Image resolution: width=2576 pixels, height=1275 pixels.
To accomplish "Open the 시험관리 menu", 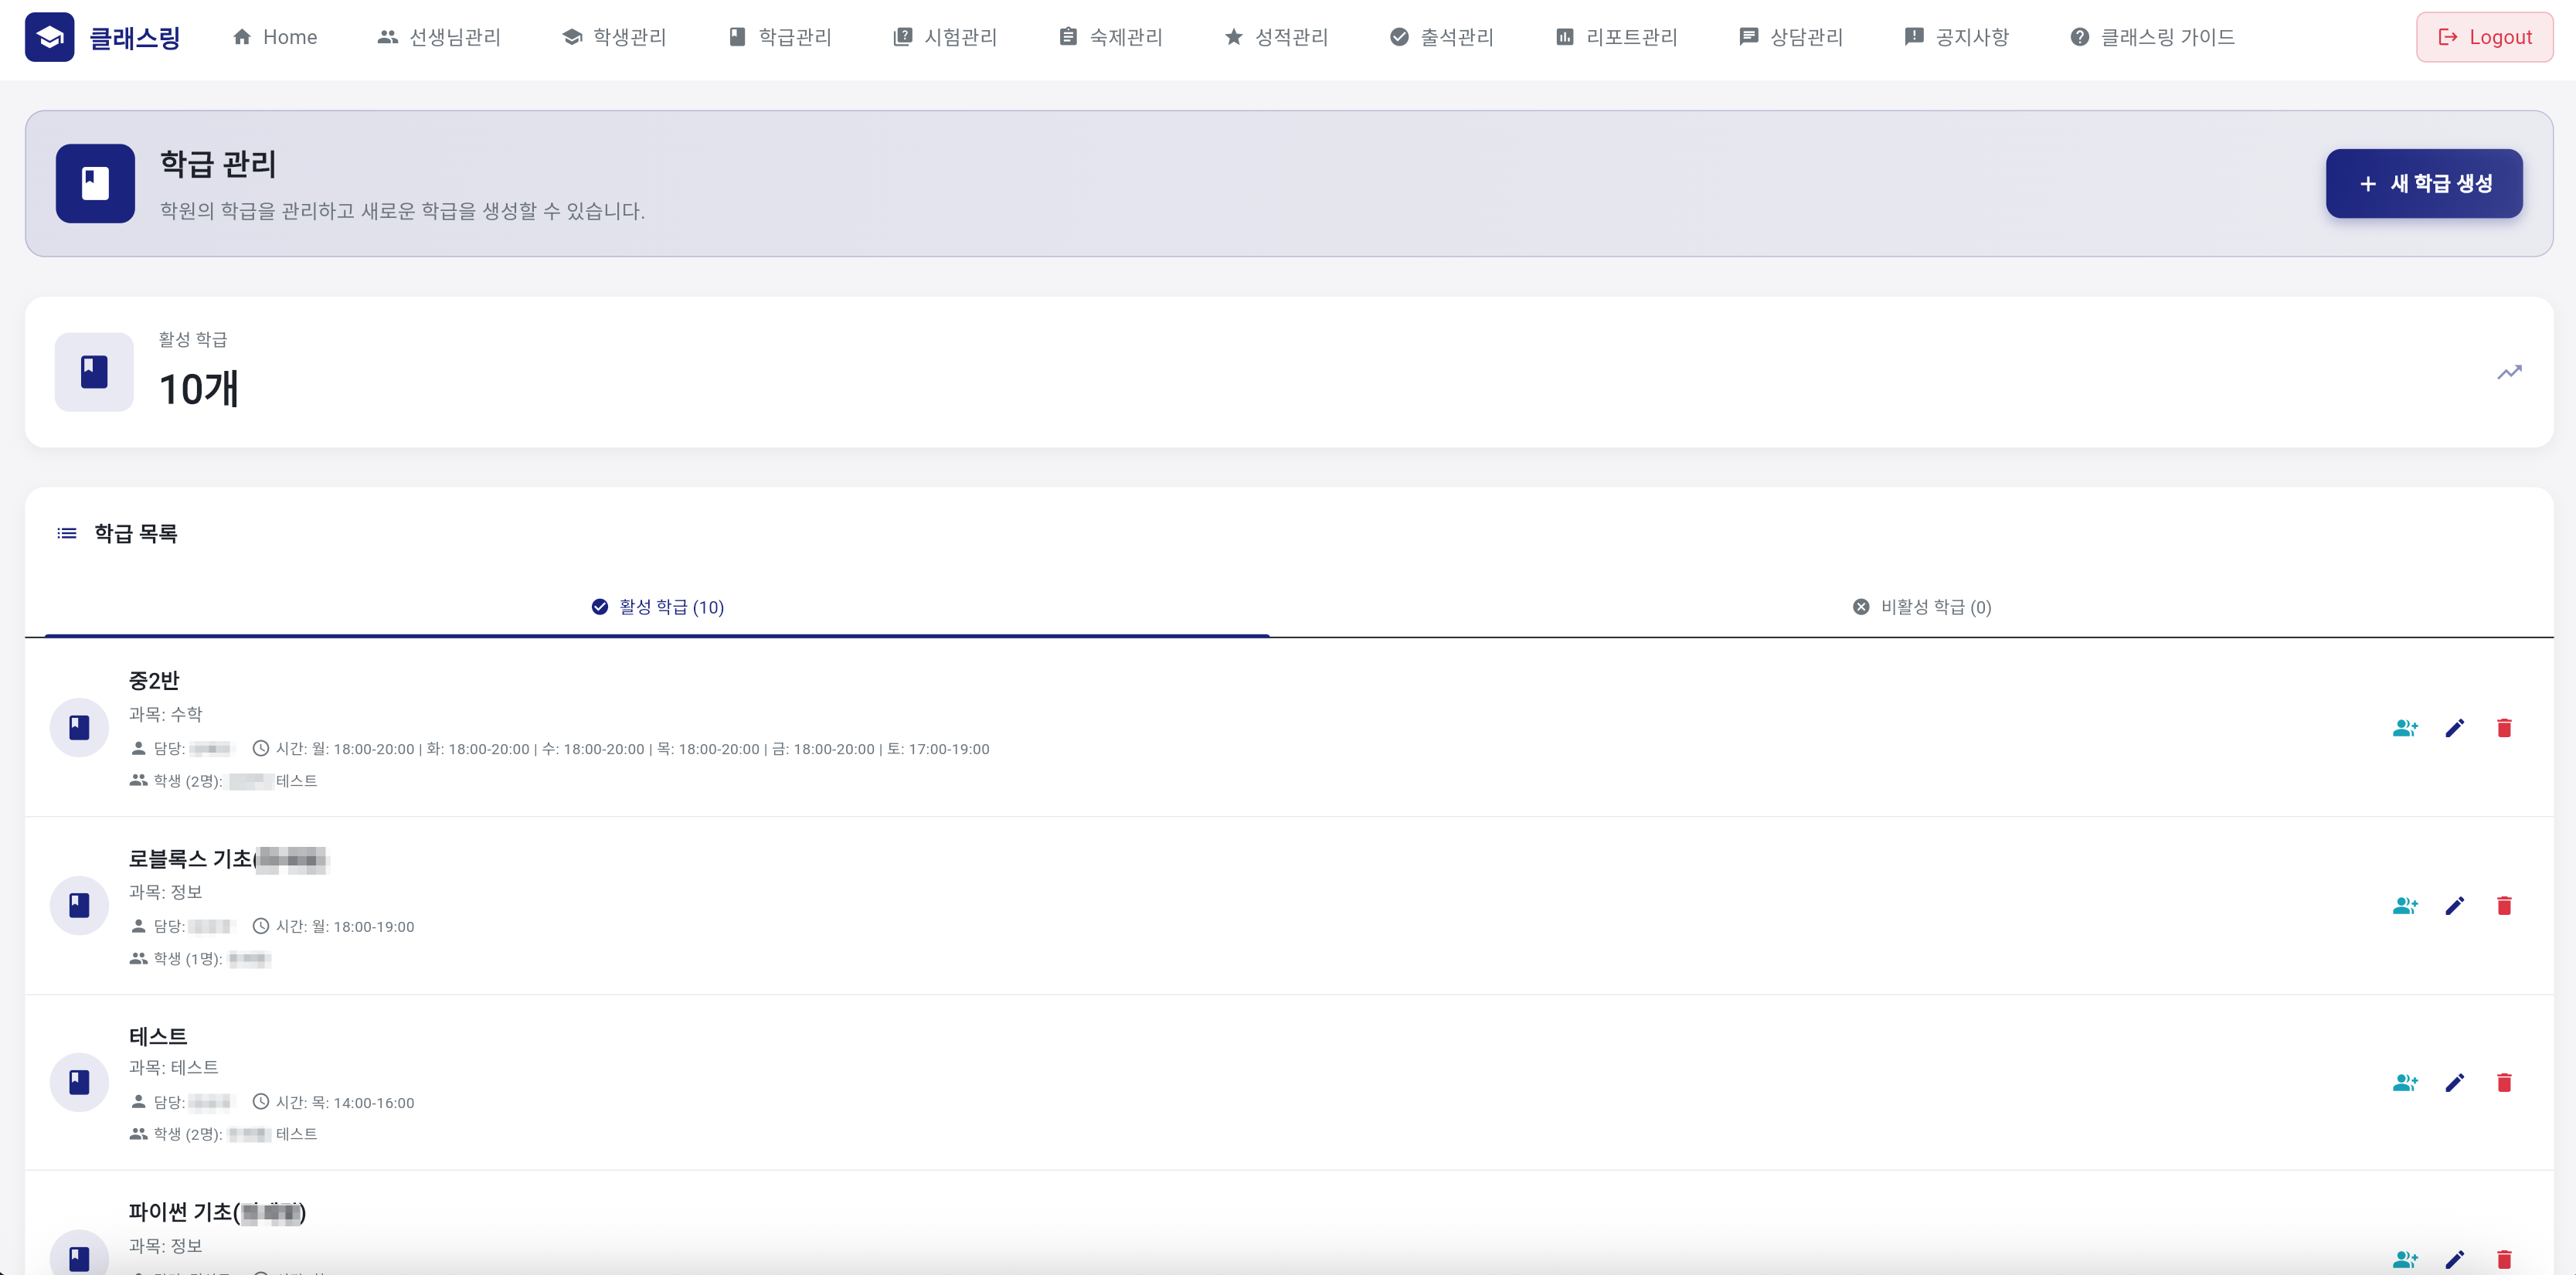I will point(945,37).
